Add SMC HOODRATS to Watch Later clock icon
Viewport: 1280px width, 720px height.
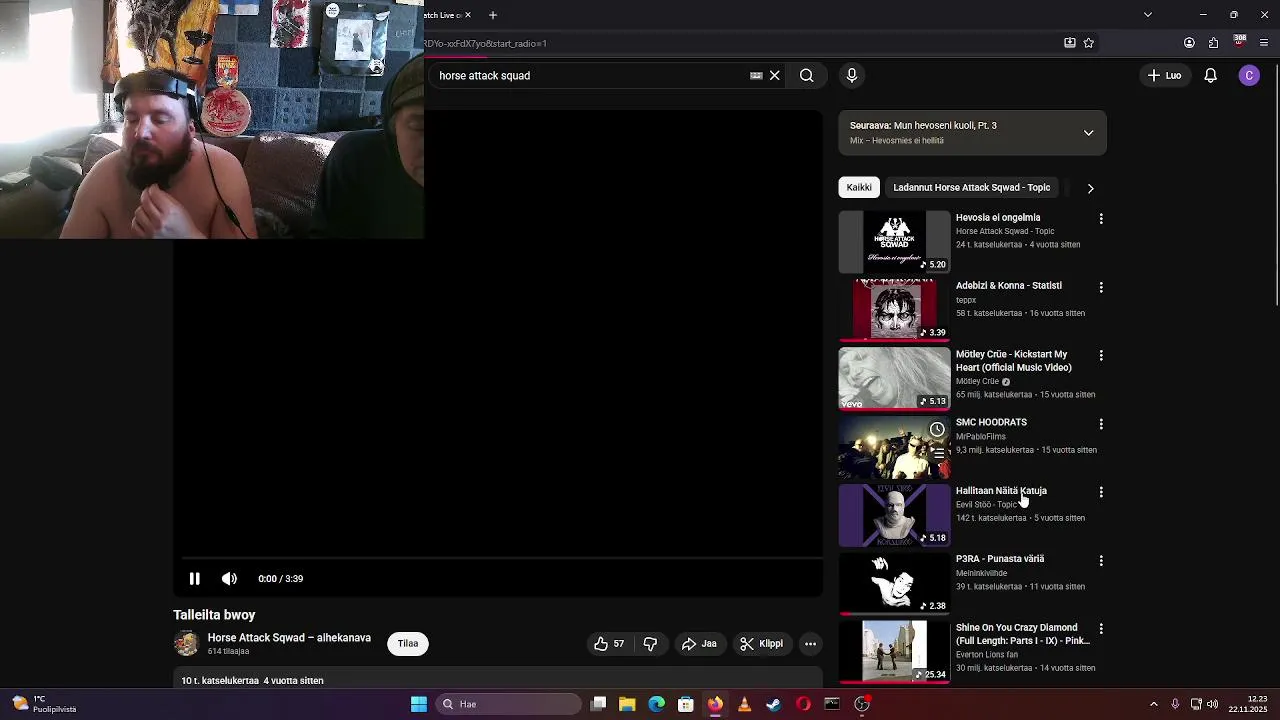point(937,429)
